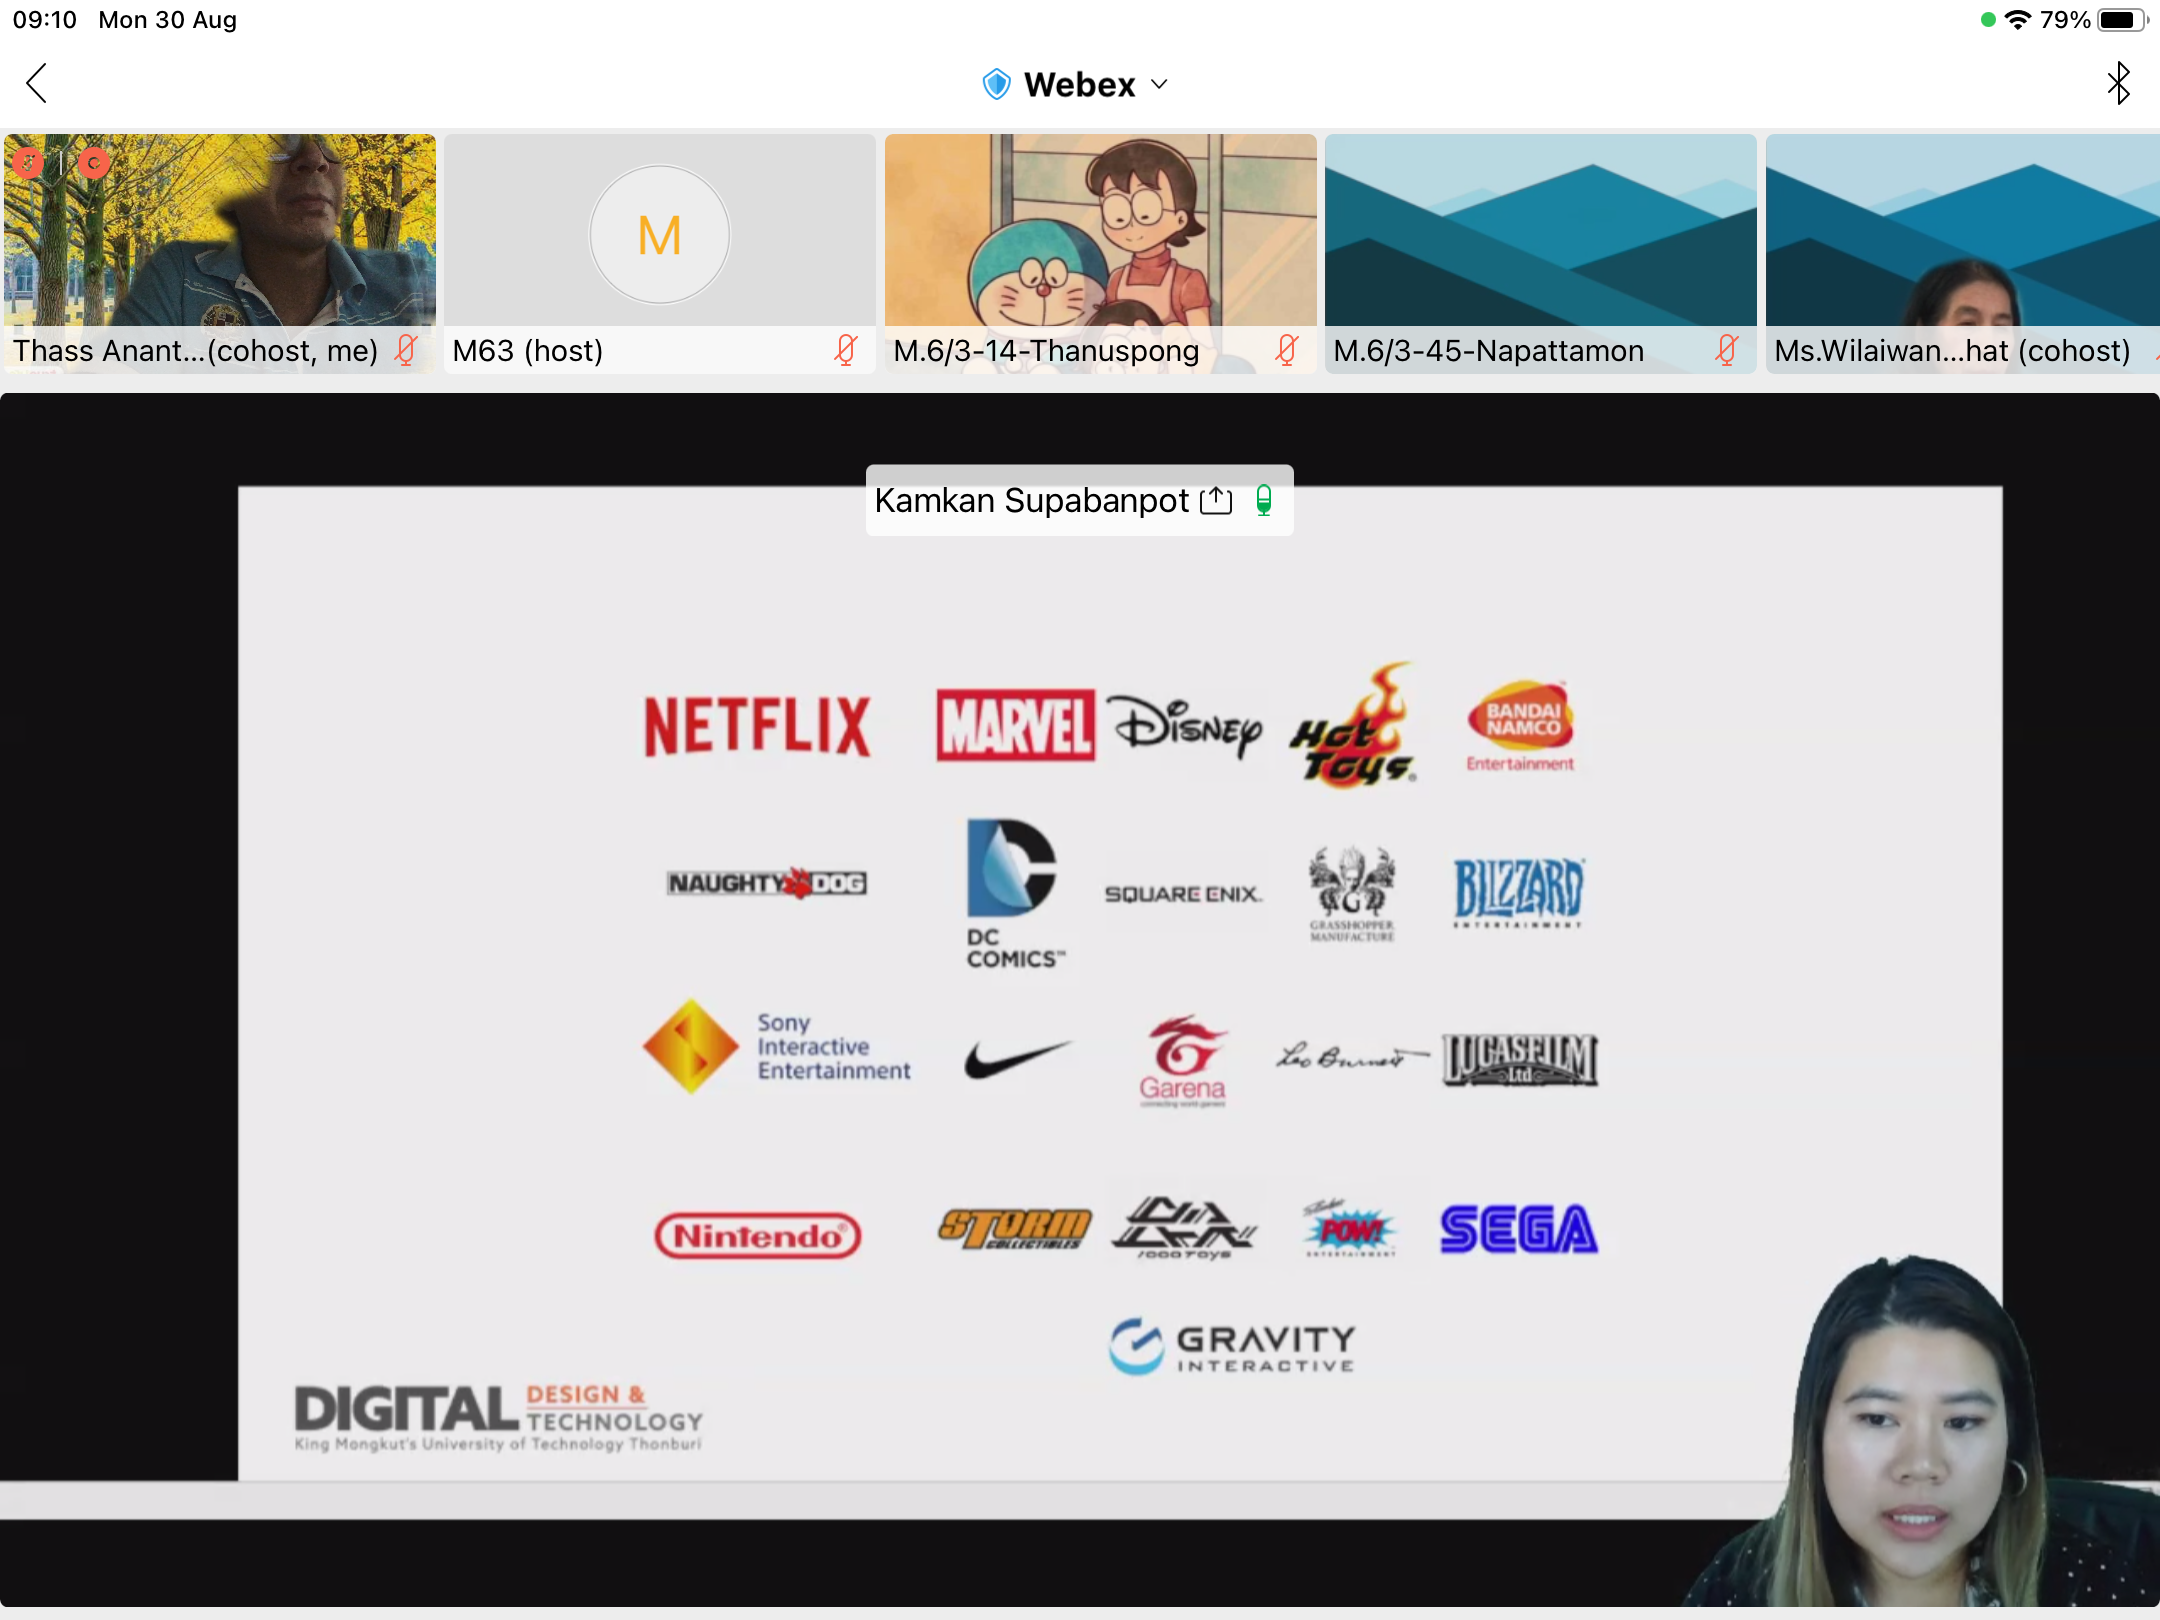The height and width of the screenshot is (1620, 2160).
Task: Tap the Disney logo on the slide
Action: [1188, 728]
